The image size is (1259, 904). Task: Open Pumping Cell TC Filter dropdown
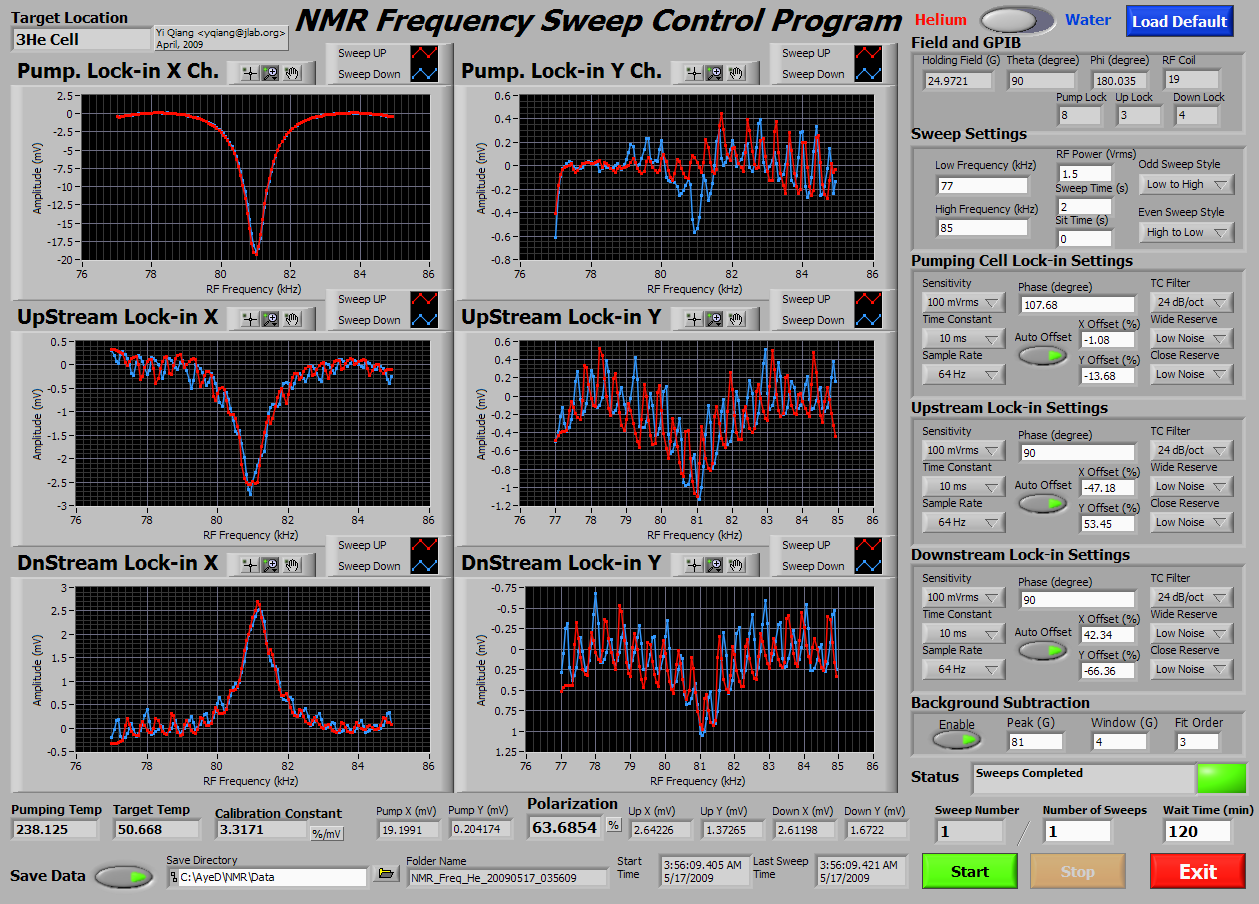coord(1192,302)
